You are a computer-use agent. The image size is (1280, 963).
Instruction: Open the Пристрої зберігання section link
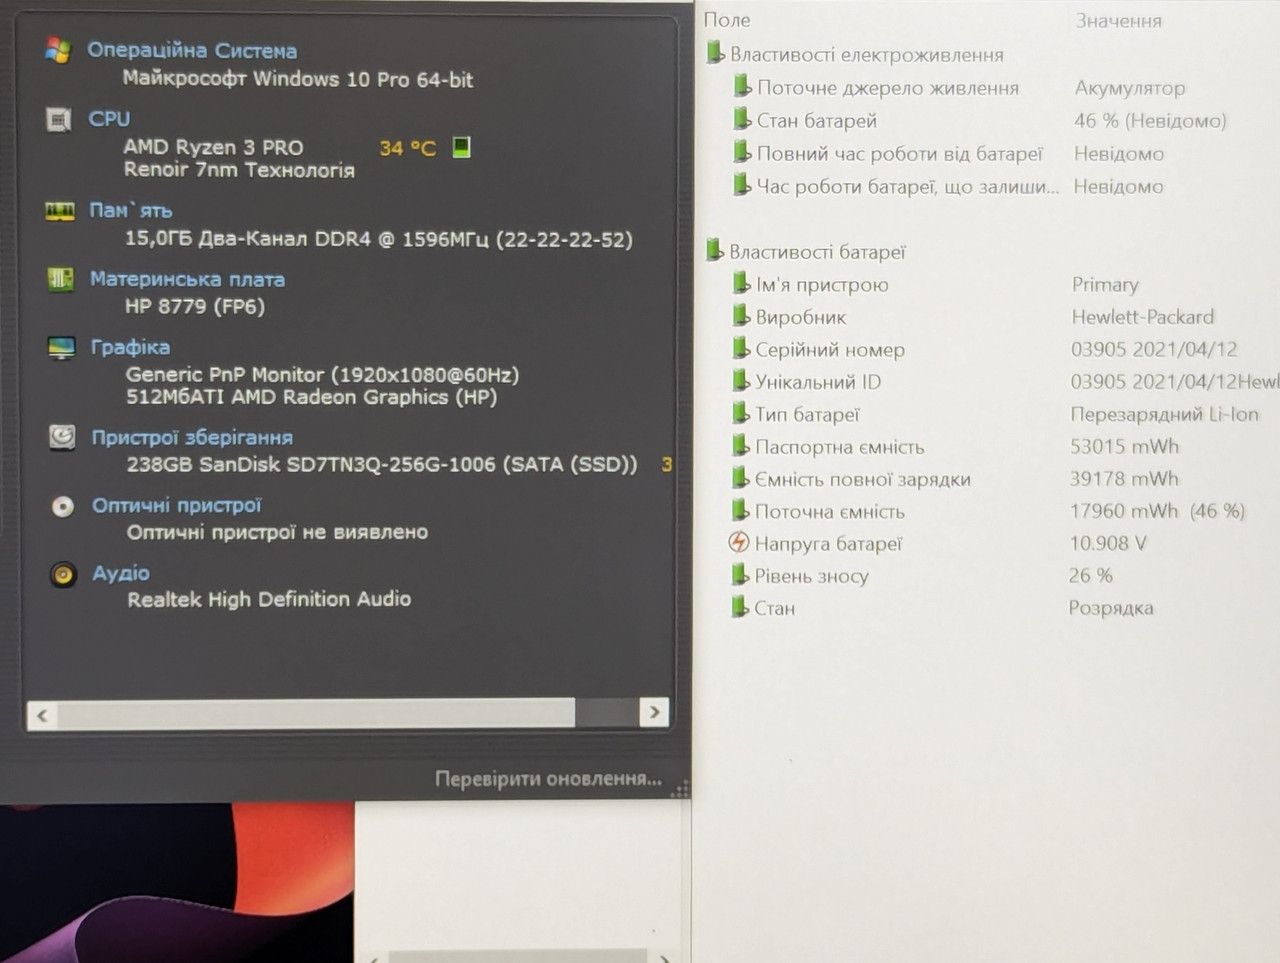(192, 437)
